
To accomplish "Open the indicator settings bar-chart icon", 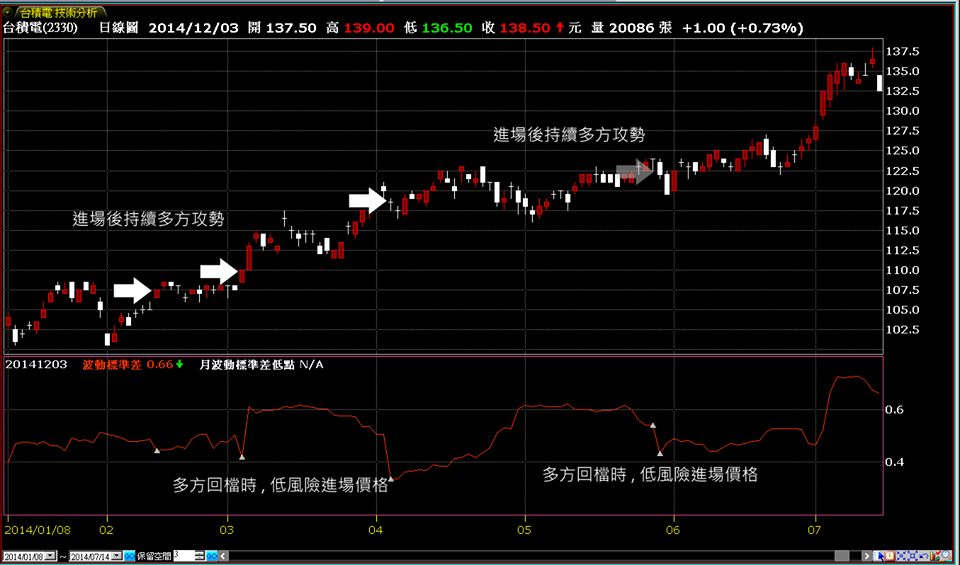I will (x=935, y=556).
